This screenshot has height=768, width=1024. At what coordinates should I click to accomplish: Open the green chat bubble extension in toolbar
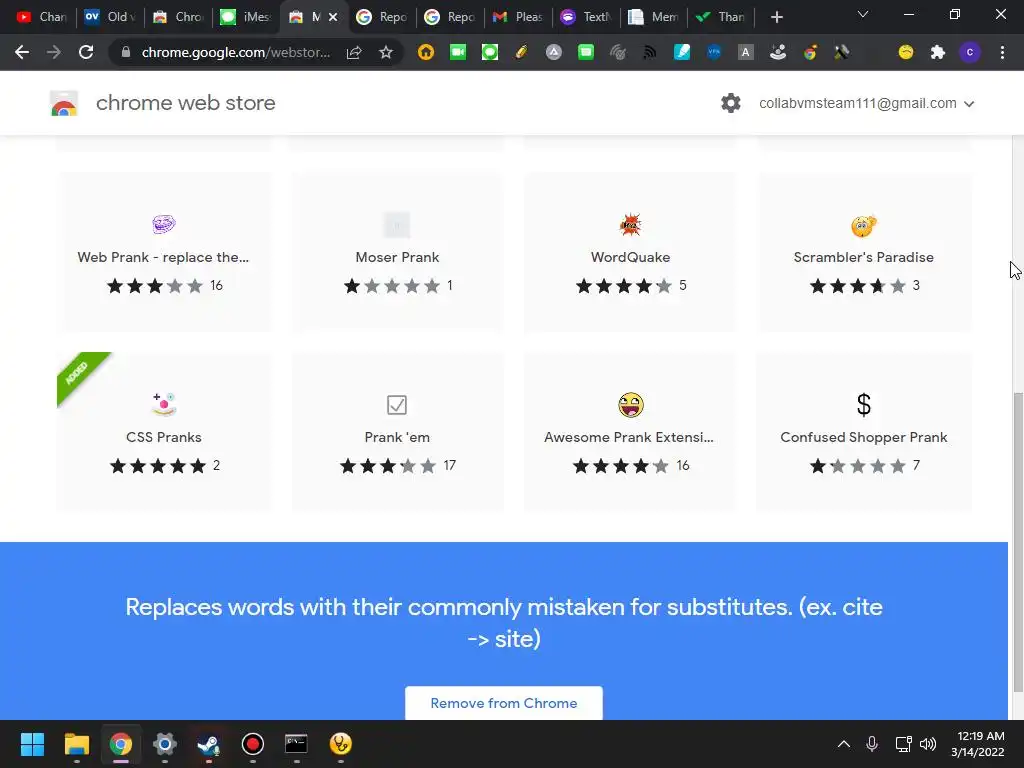(490, 52)
